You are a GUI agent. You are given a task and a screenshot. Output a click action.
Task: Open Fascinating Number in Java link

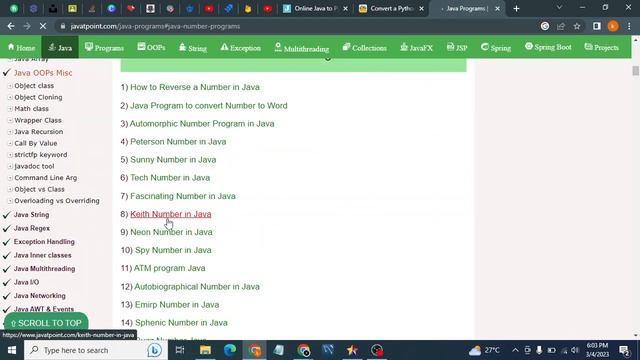(183, 196)
